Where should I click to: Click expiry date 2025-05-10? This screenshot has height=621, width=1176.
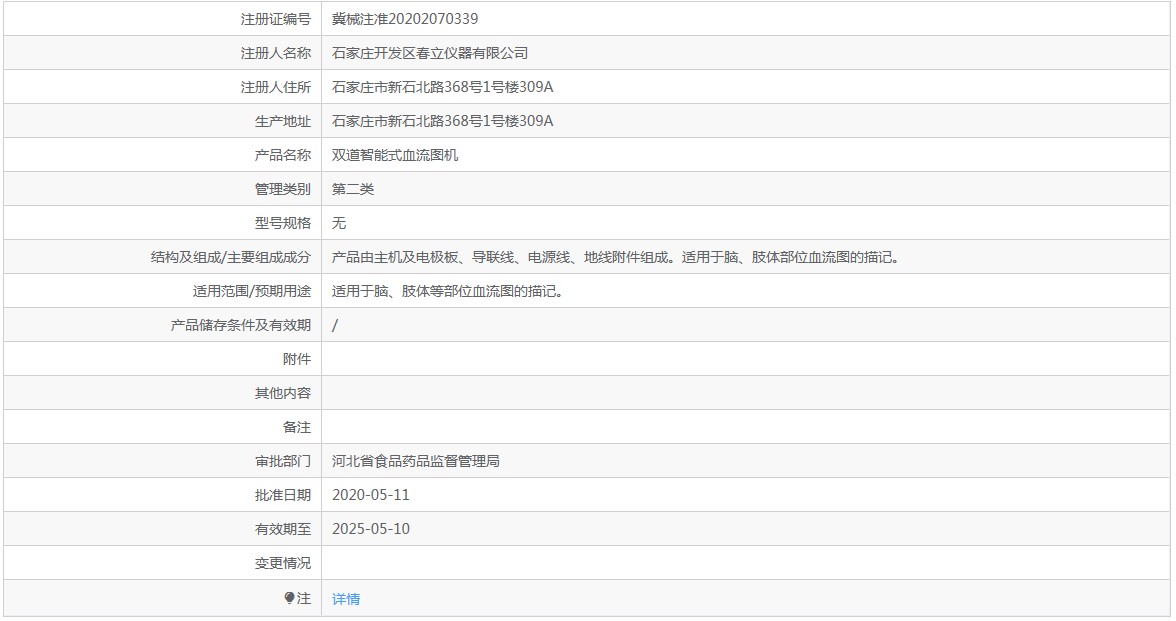(370, 529)
